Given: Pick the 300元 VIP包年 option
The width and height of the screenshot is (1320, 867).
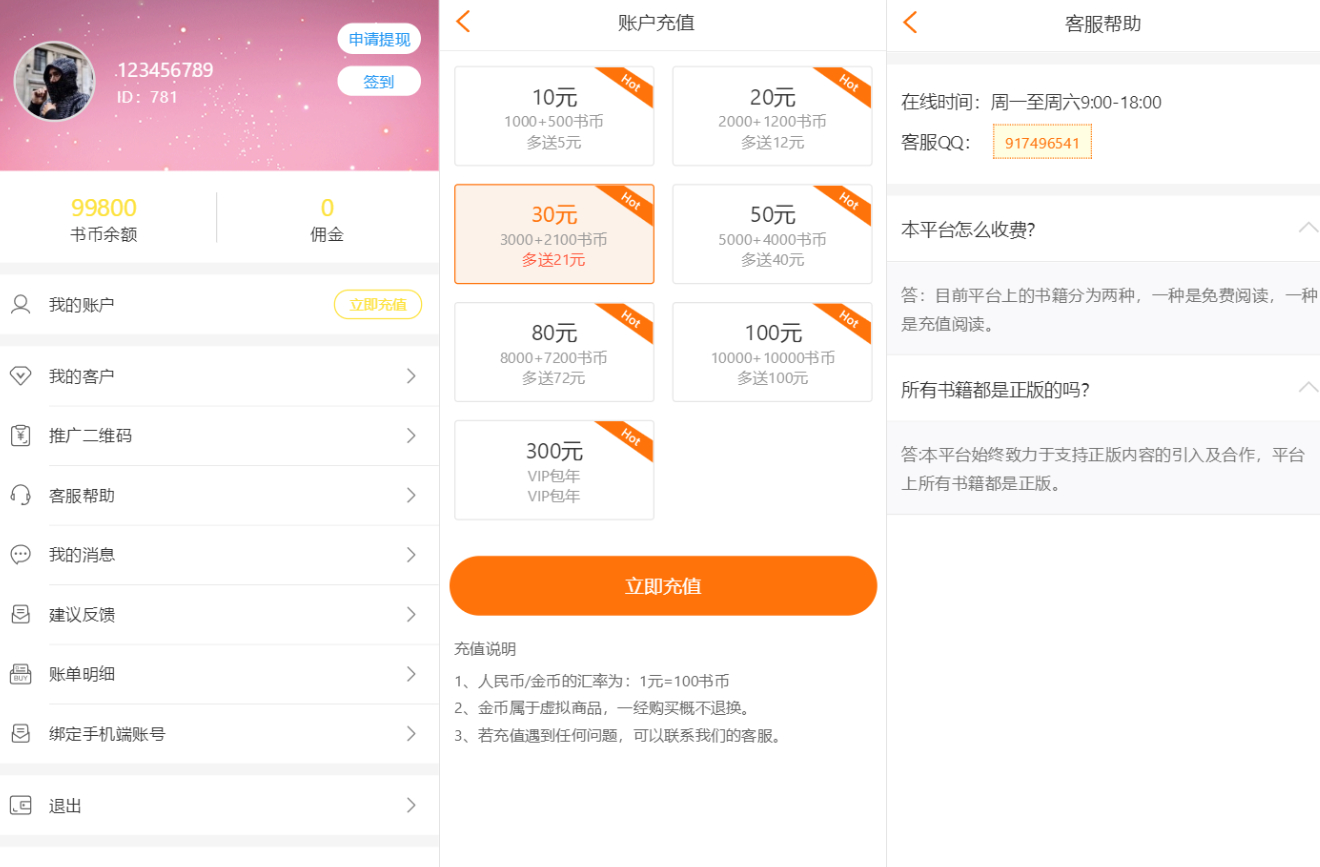Looking at the screenshot, I should click(x=554, y=470).
